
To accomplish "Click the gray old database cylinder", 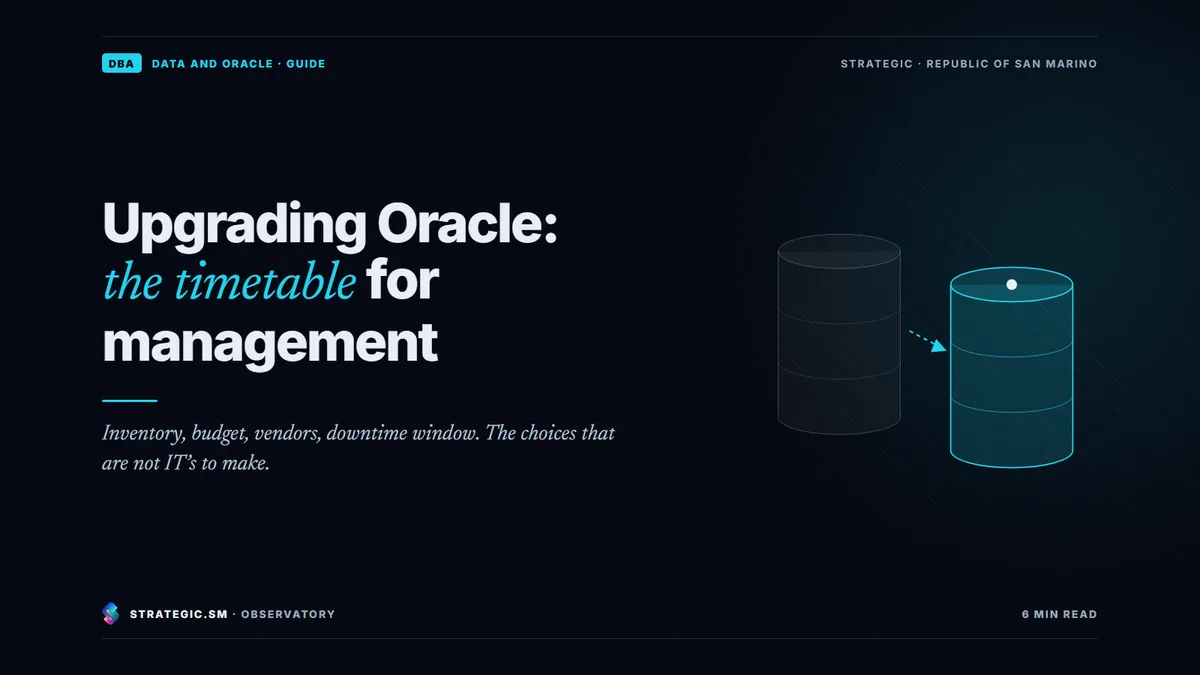I will (839, 335).
